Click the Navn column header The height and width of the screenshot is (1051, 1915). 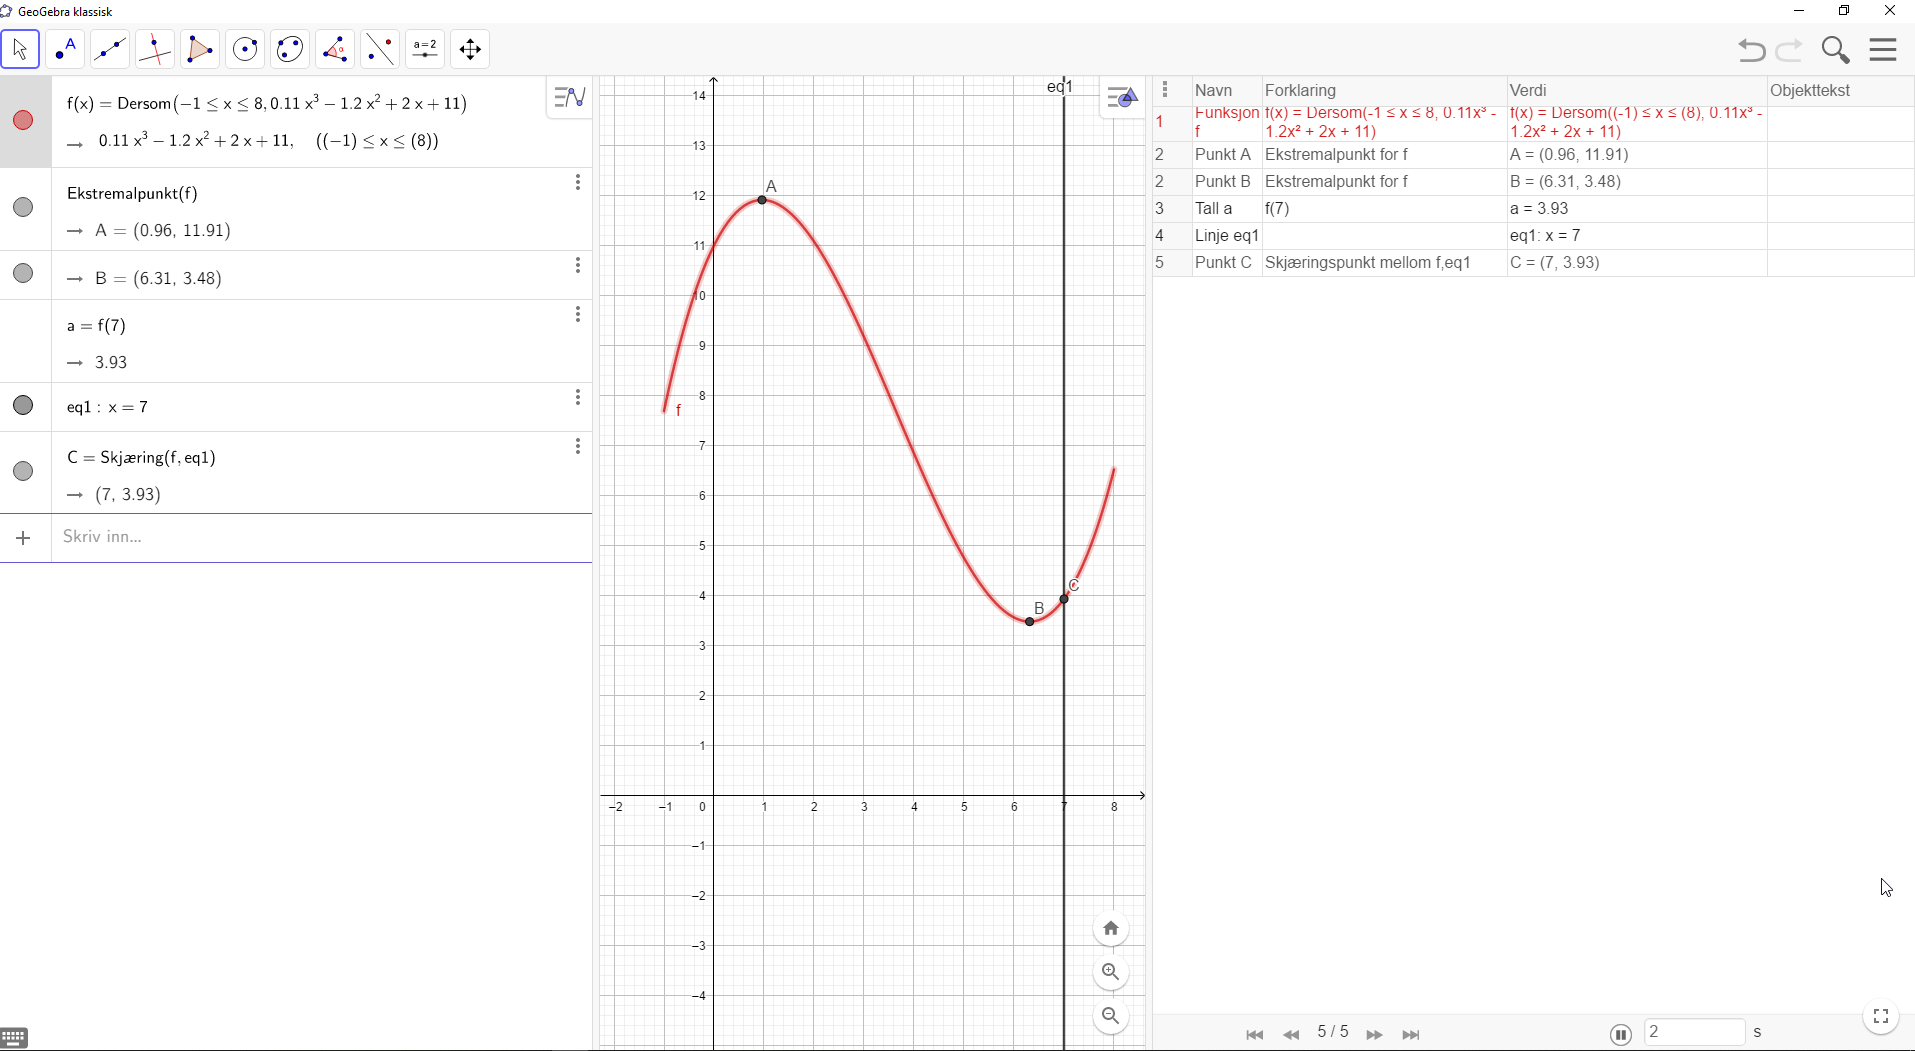click(x=1227, y=90)
